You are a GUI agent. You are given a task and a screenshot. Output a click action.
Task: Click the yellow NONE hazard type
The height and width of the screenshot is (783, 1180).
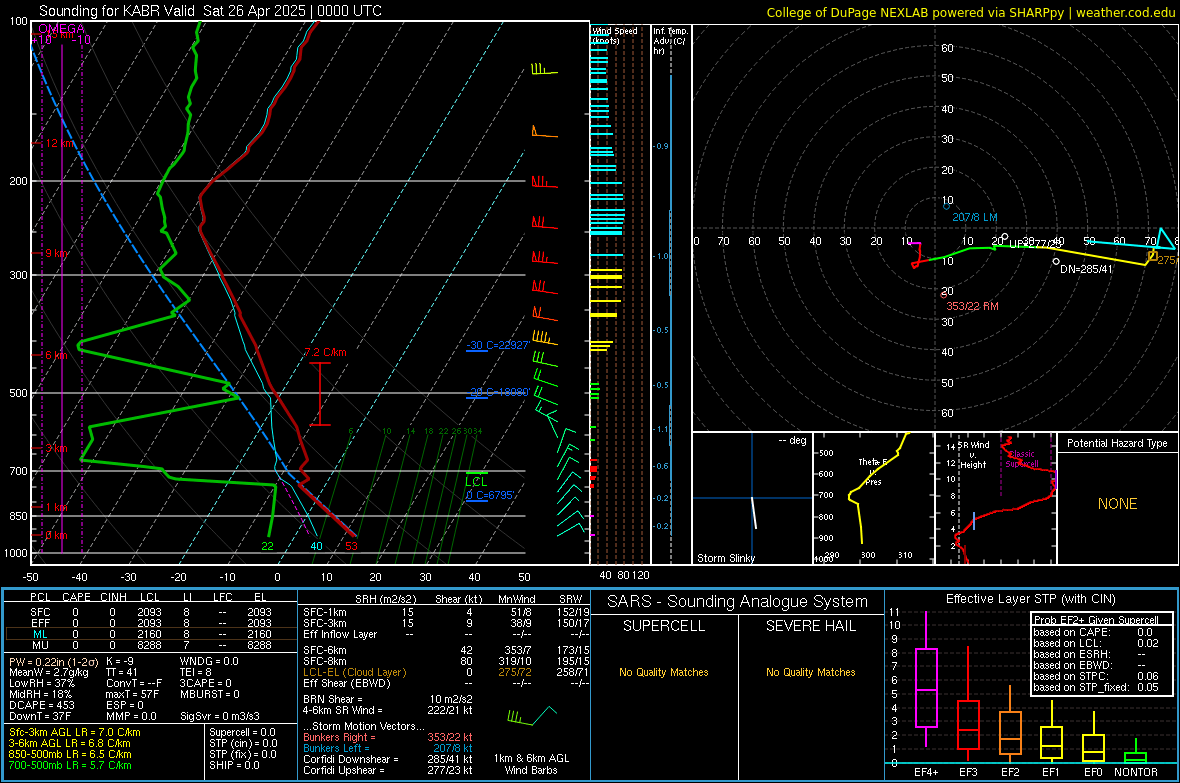pos(1117,504)
